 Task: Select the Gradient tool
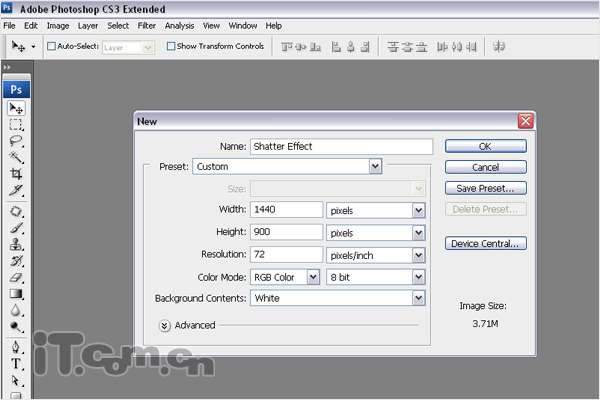pyautogui.click(x=16, y=294)
